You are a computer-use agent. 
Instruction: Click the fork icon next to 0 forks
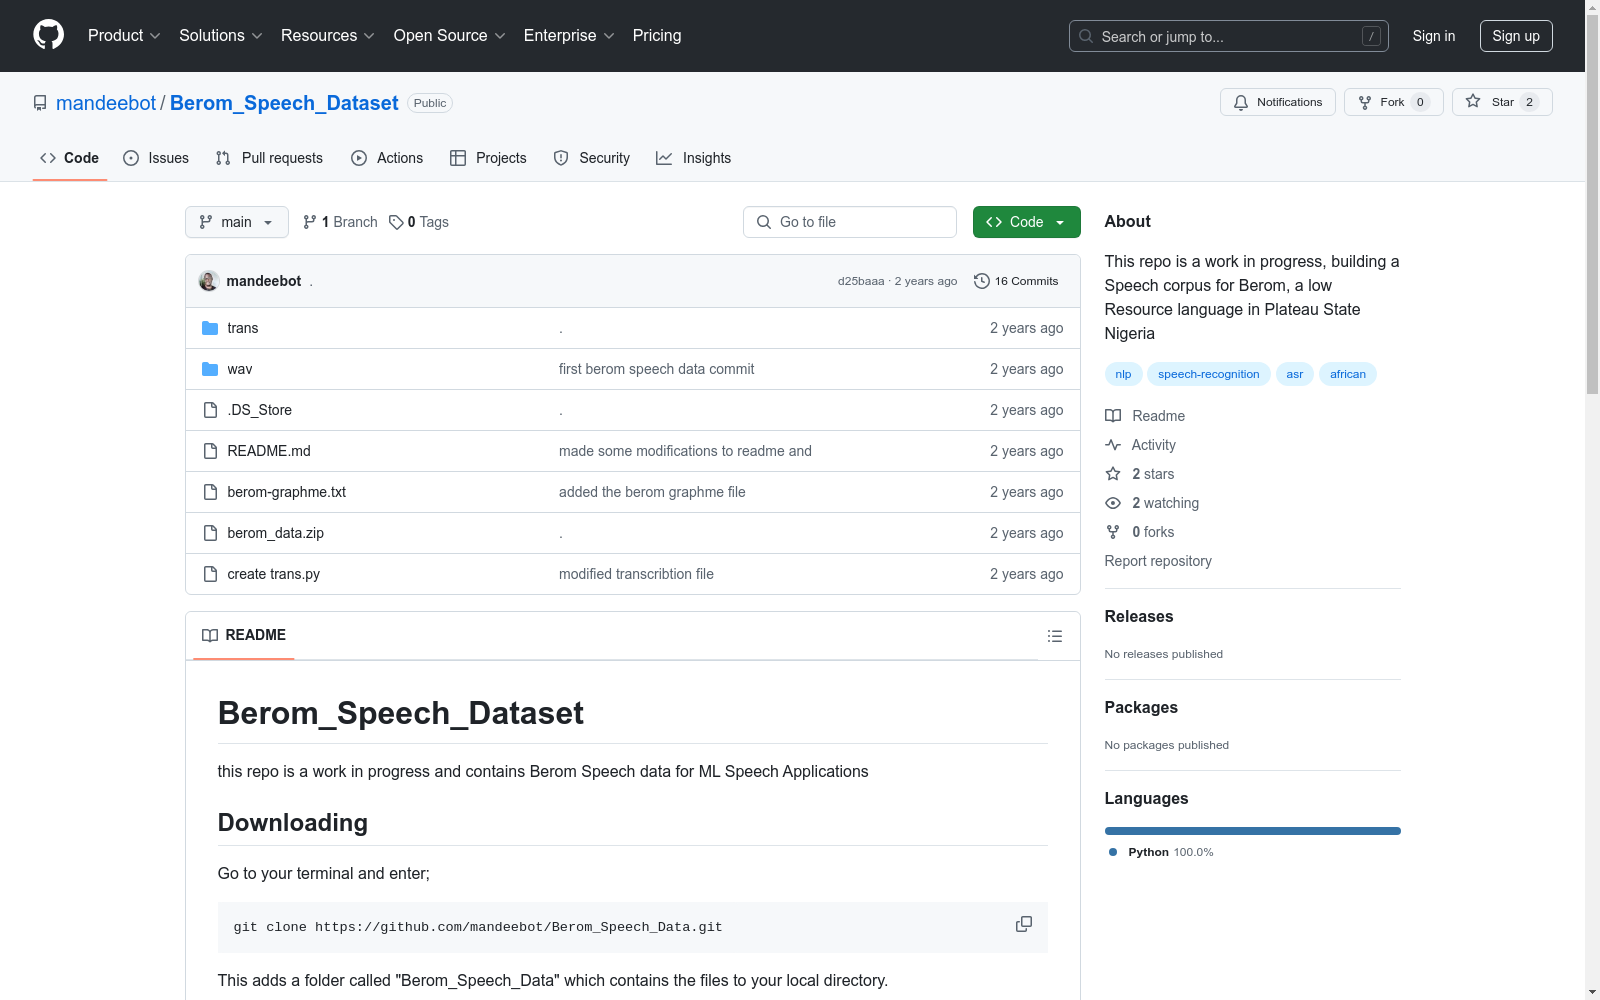(x=1113, y=532)
